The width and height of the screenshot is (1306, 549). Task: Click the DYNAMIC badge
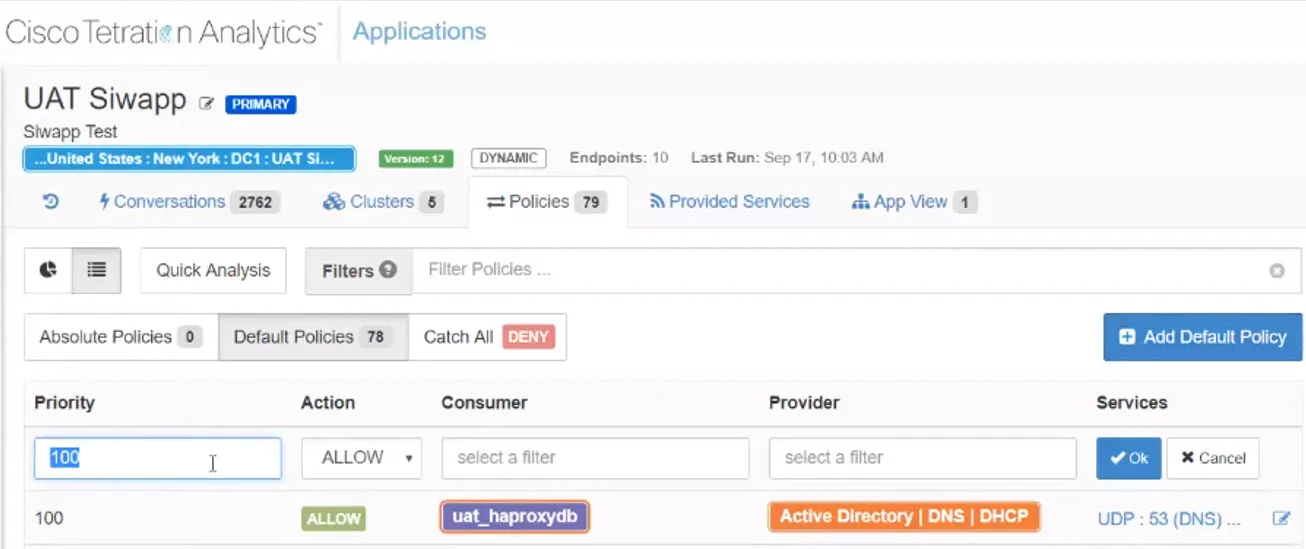click(x=509, y=158)
